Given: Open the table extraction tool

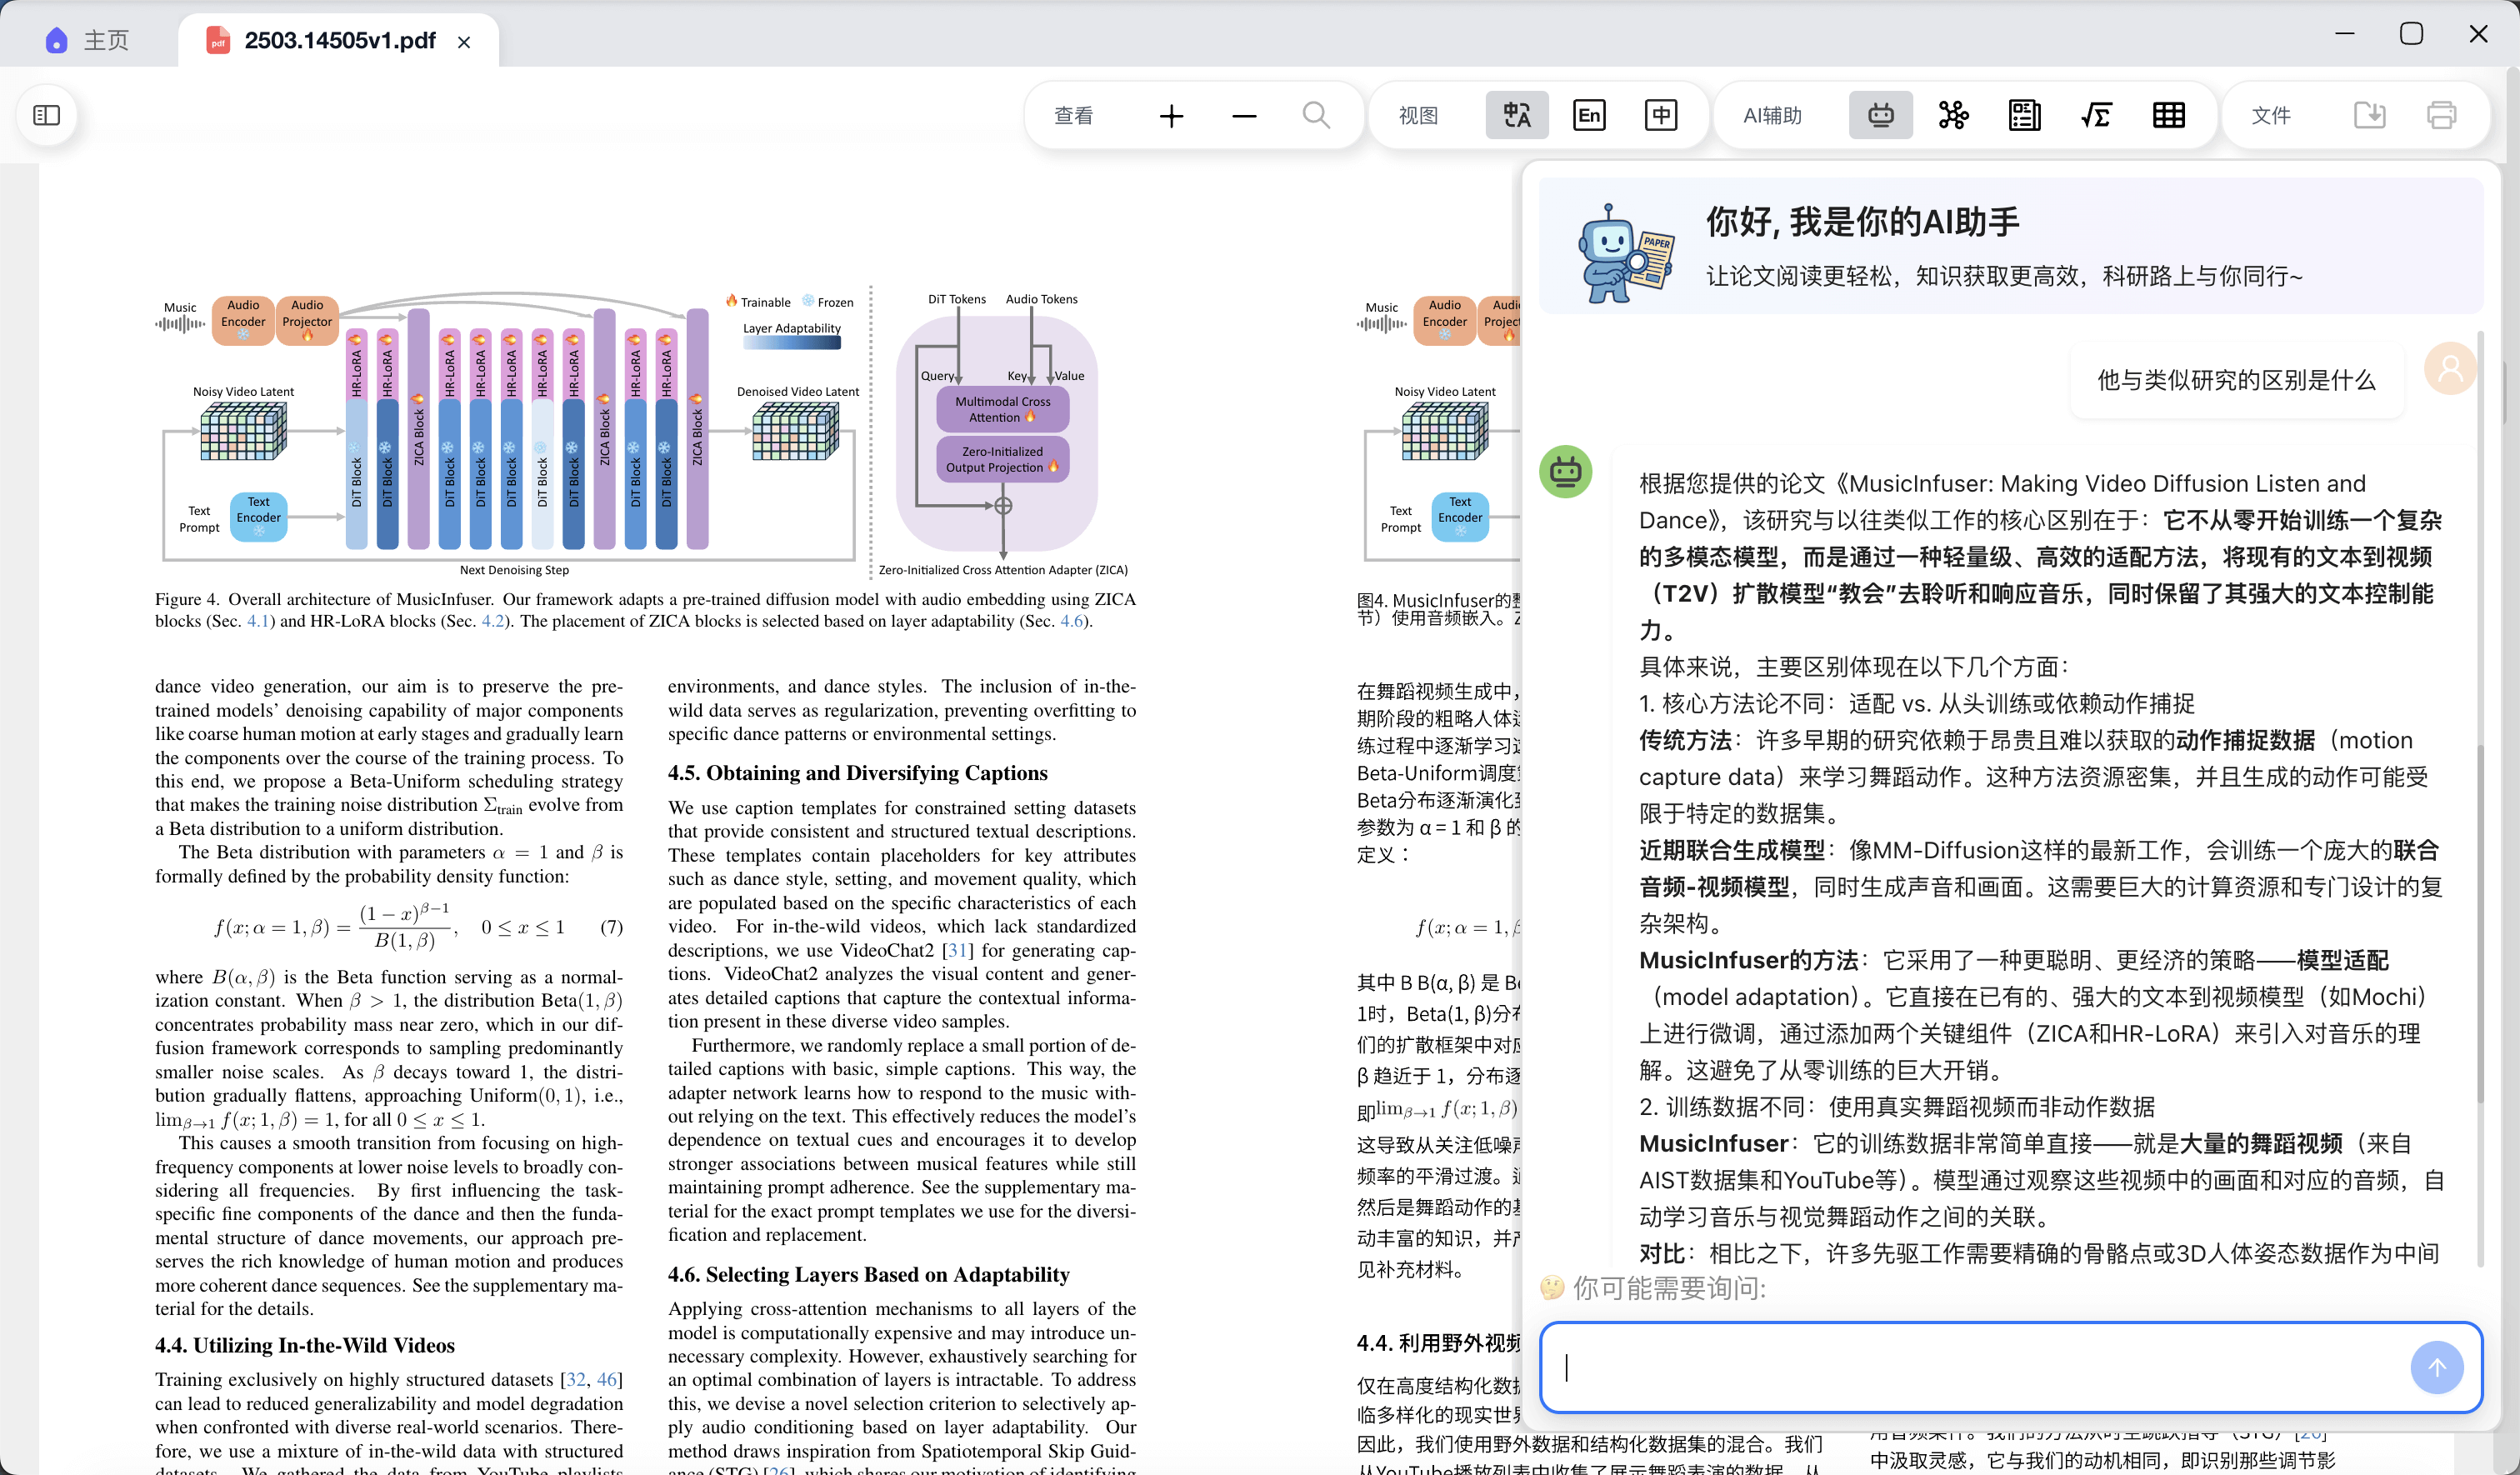Looking at the screenshot, I should 2169,116.
